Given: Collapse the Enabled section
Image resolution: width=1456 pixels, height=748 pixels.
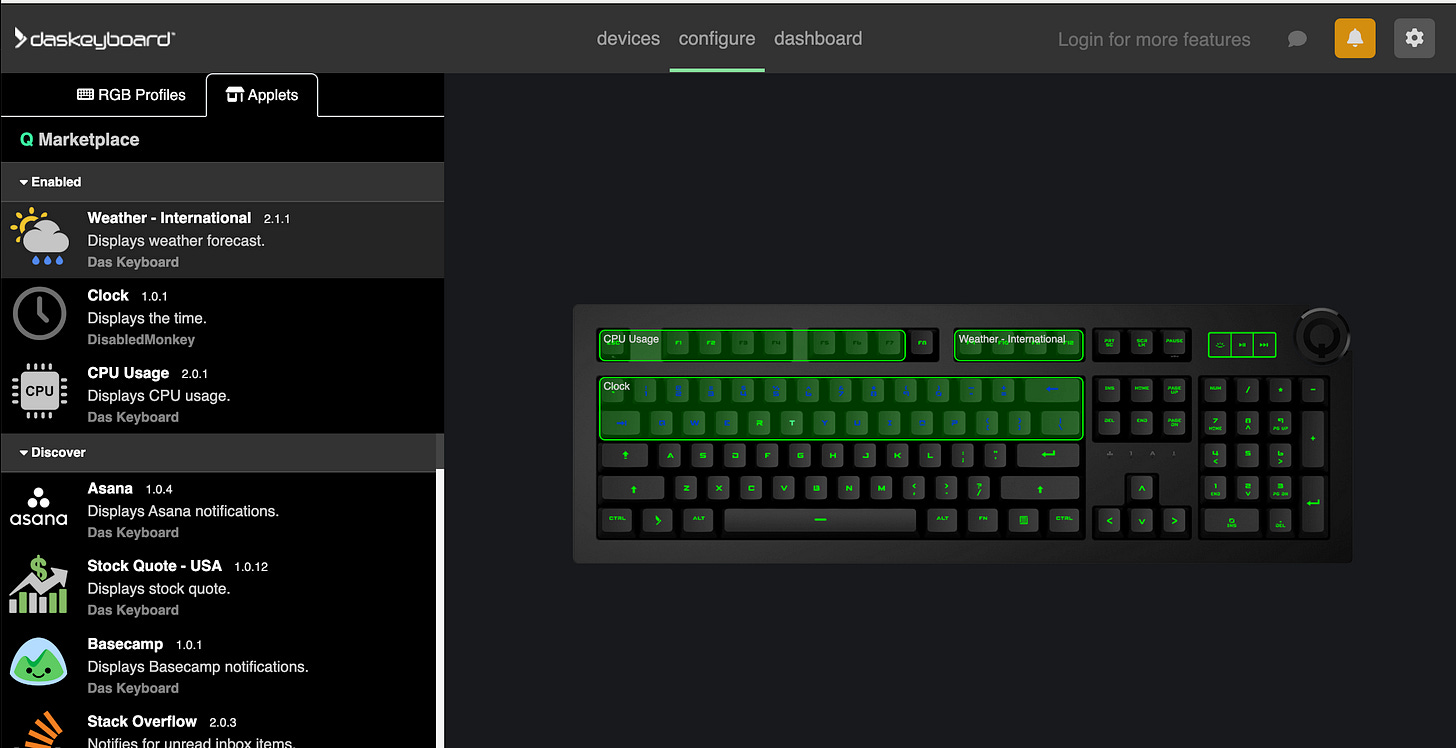Looking at the screenshot, I should pyautogui.click(x=50, y=182).
